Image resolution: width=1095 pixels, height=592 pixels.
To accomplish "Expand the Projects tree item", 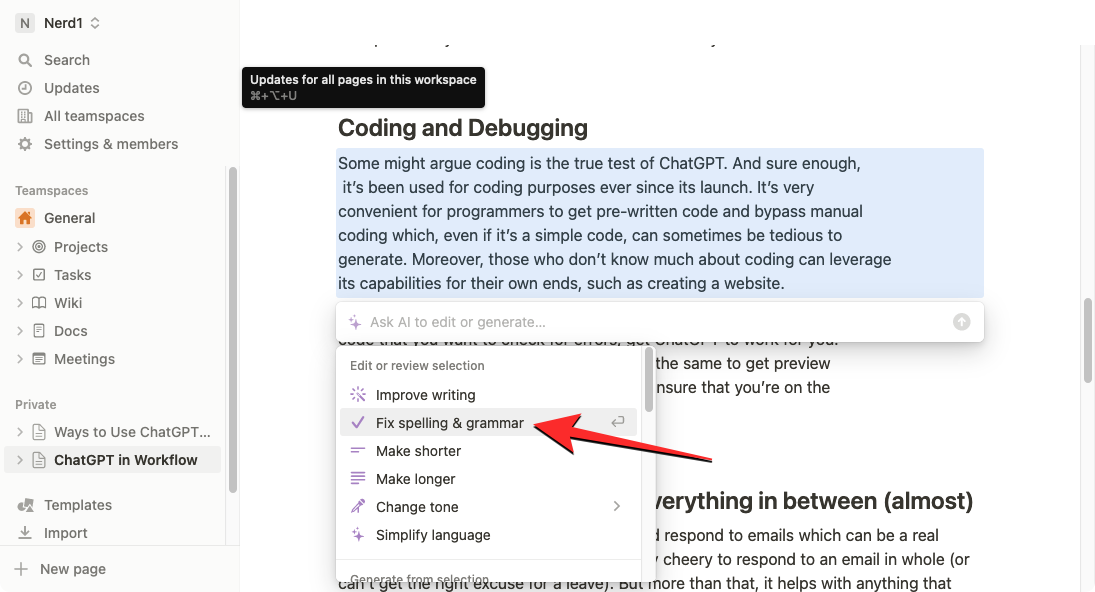I will [x=20, y=246].
